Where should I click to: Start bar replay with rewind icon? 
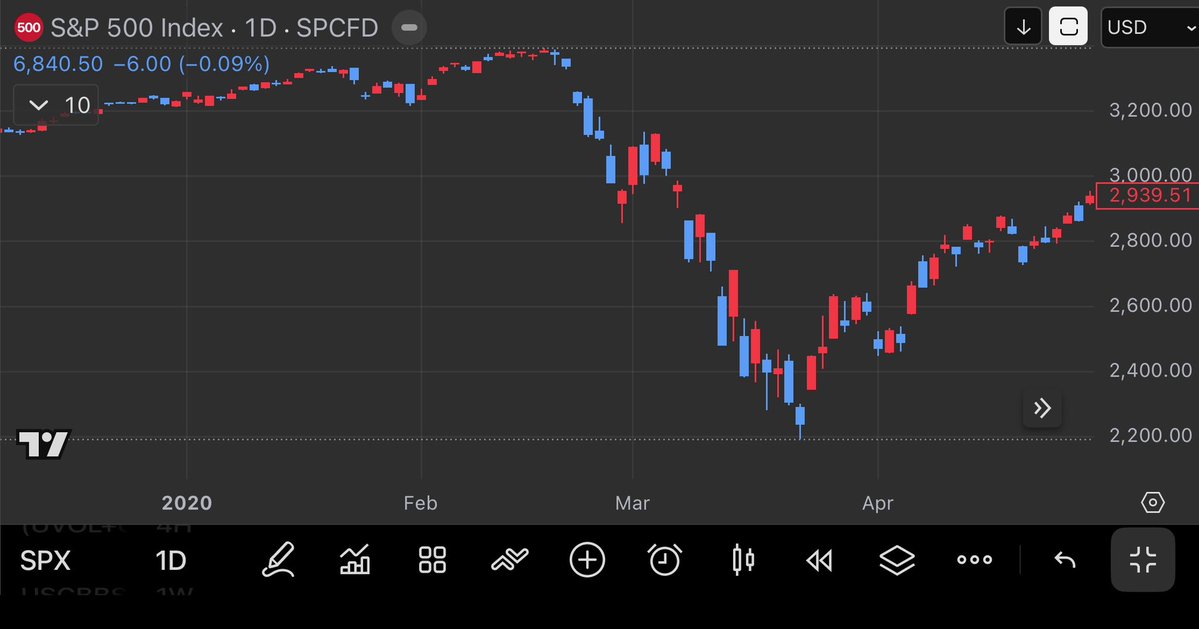pos(819,562)
